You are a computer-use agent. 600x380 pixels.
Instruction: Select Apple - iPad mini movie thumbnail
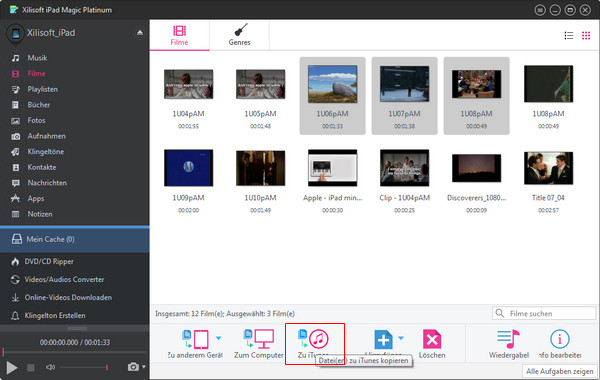click(333, 168)
